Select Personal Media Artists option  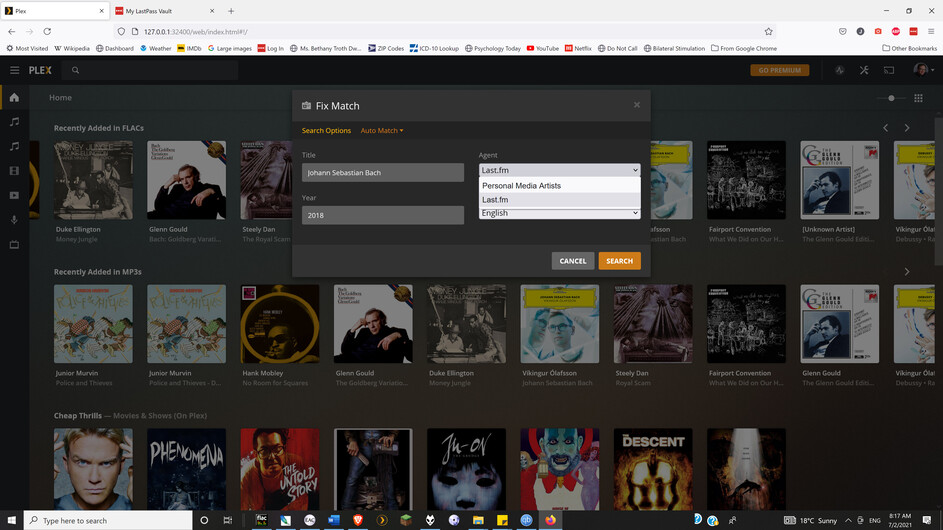[559, 185]
